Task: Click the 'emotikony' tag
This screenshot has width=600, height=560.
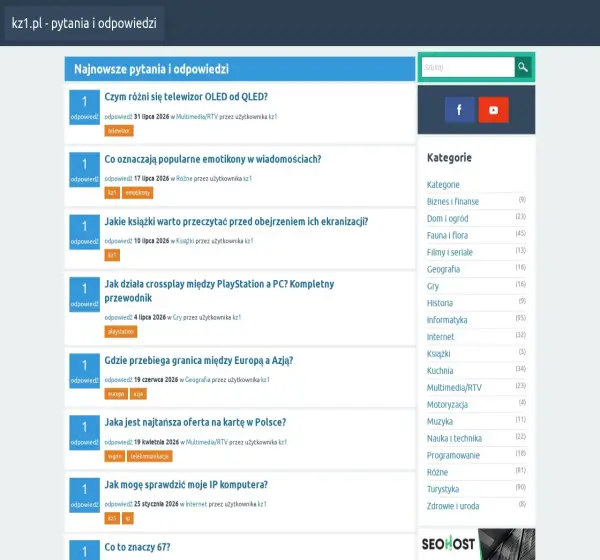Action: (x=138, y=193)
